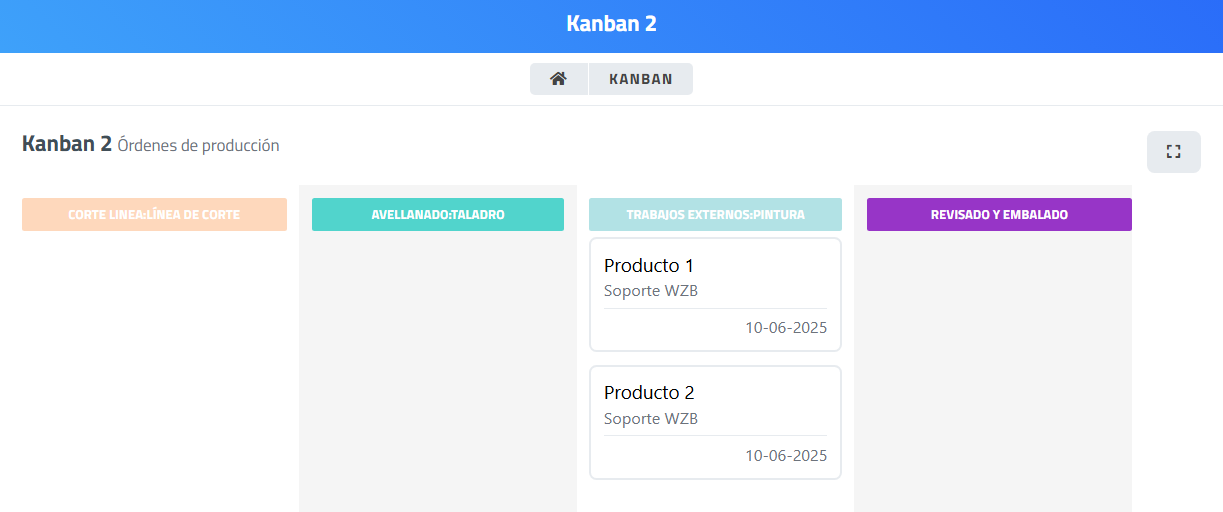Click the Avellanado:Taladro column header
This screenshot has width=1223, height=512.
(x=438, y=215)
